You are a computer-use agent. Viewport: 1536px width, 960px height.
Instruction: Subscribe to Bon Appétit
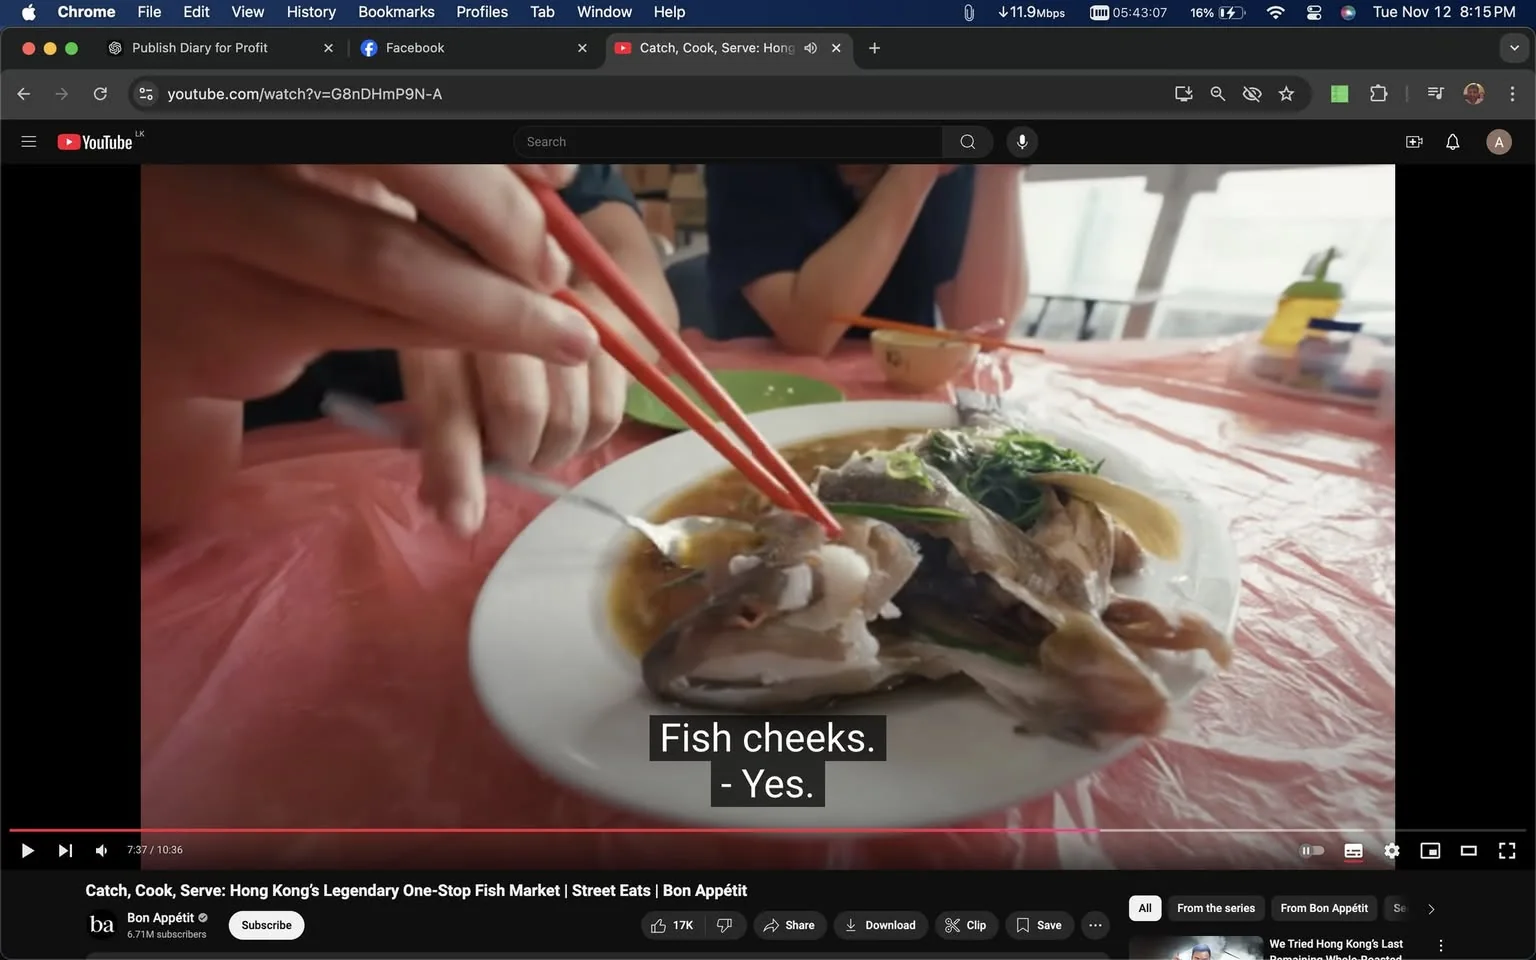tap(266, 925)
